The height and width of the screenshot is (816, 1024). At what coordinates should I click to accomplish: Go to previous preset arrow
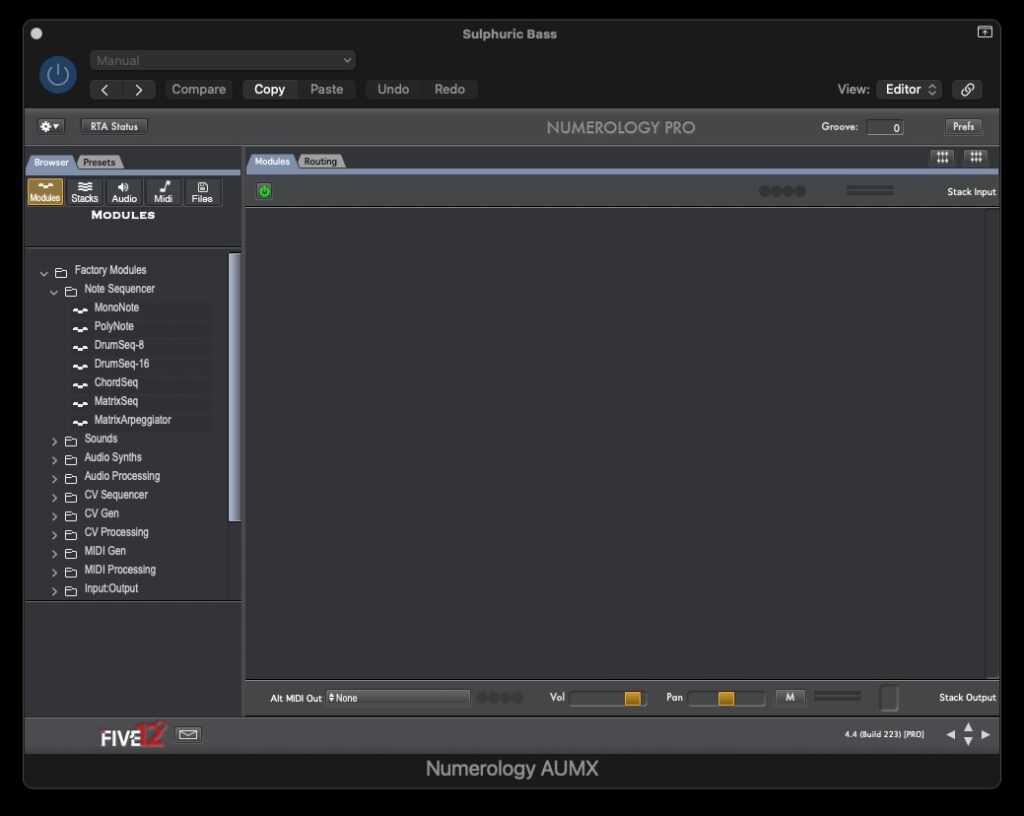(x=106, y=89)
